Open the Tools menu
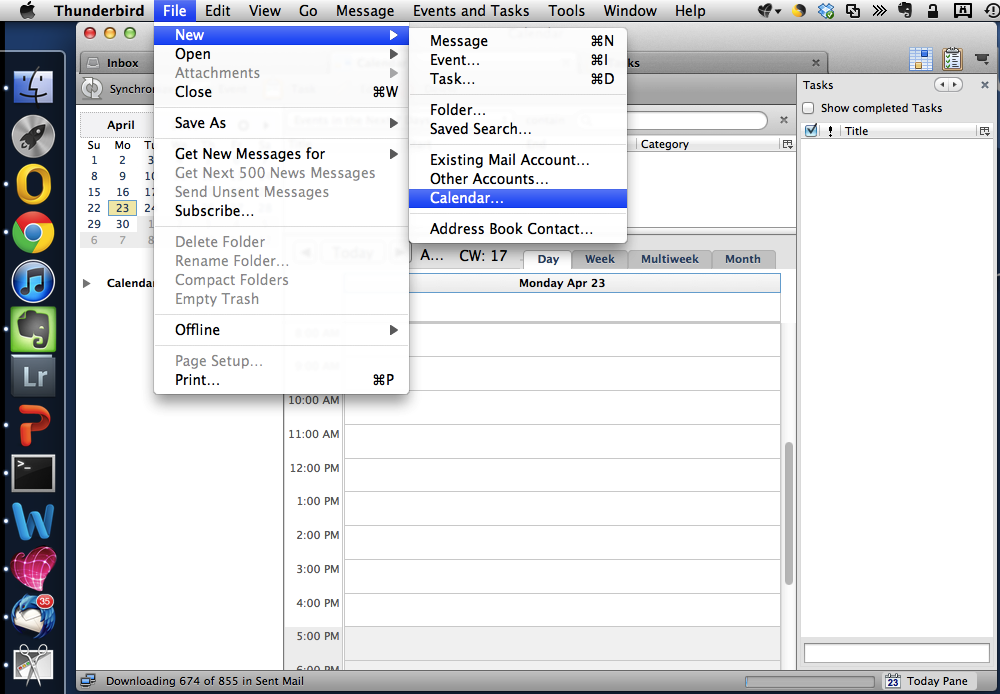This screenshot has height=694, width=1000. (566, 10)
